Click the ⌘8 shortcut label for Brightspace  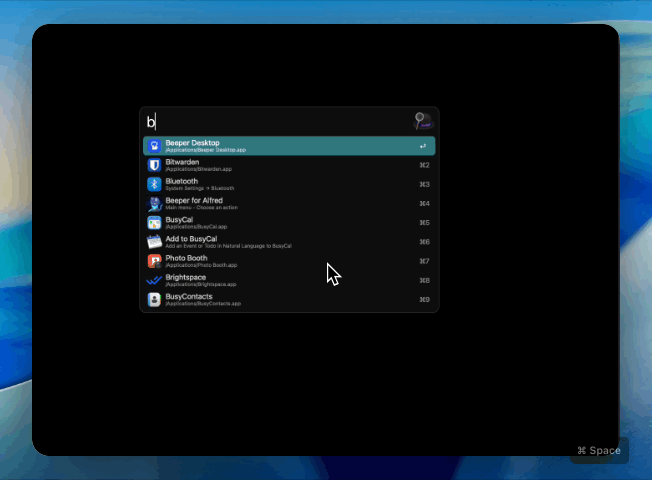pos(424,280)
